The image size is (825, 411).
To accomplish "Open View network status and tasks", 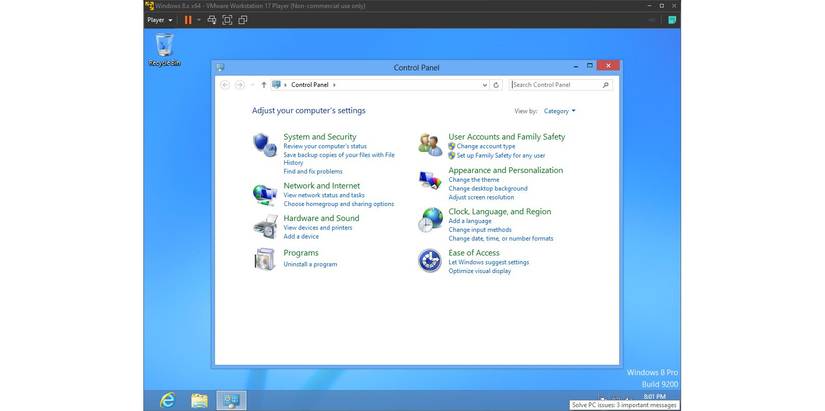I will click(324, 195).
